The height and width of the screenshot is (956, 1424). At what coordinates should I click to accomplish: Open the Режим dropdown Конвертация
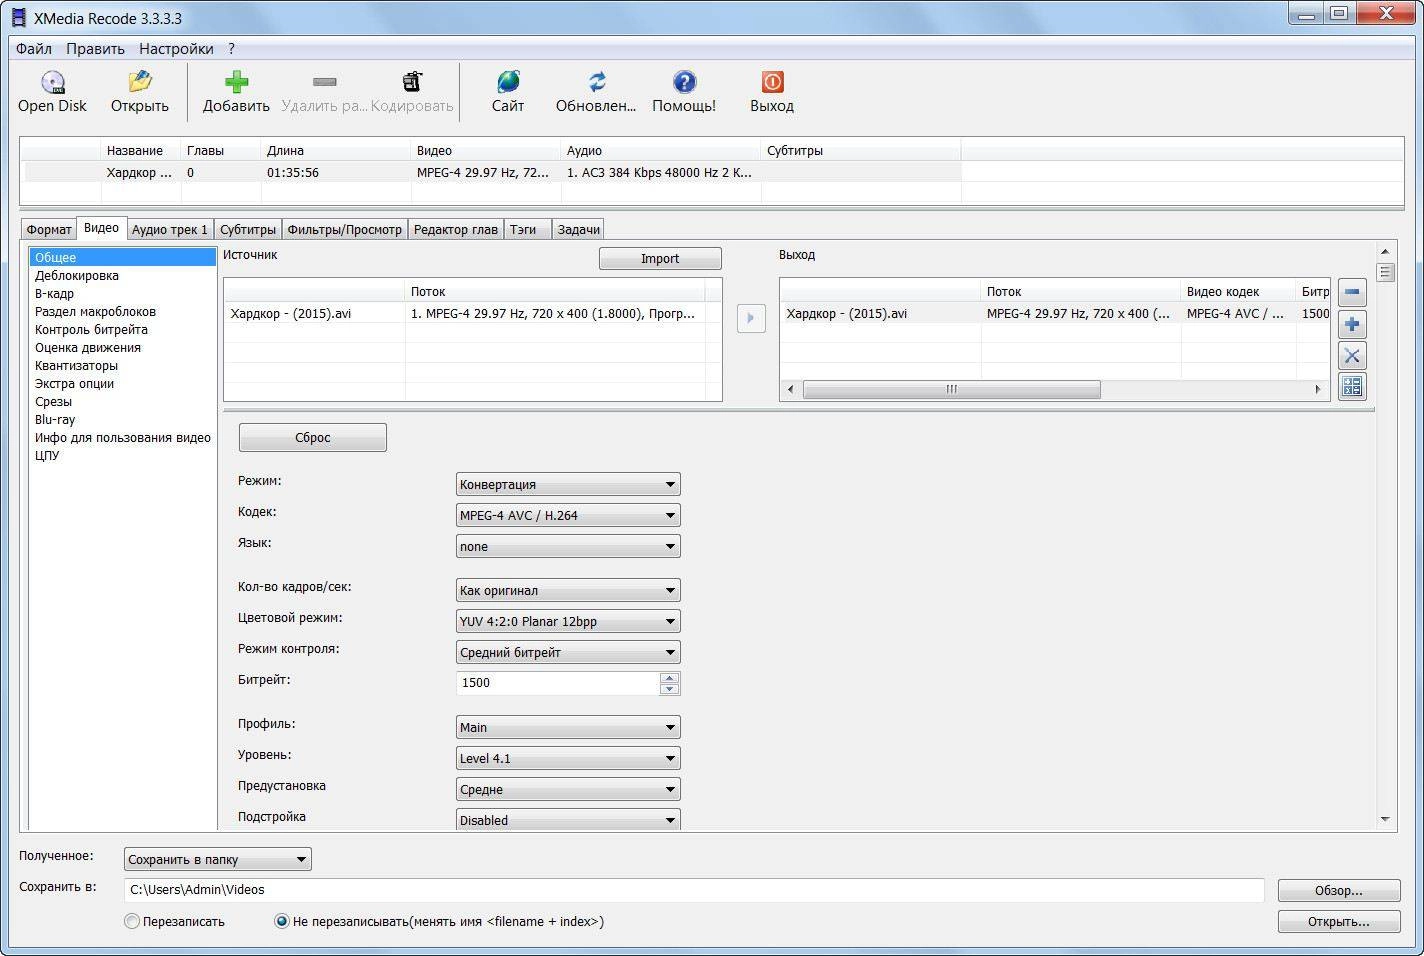click(568, 484)
